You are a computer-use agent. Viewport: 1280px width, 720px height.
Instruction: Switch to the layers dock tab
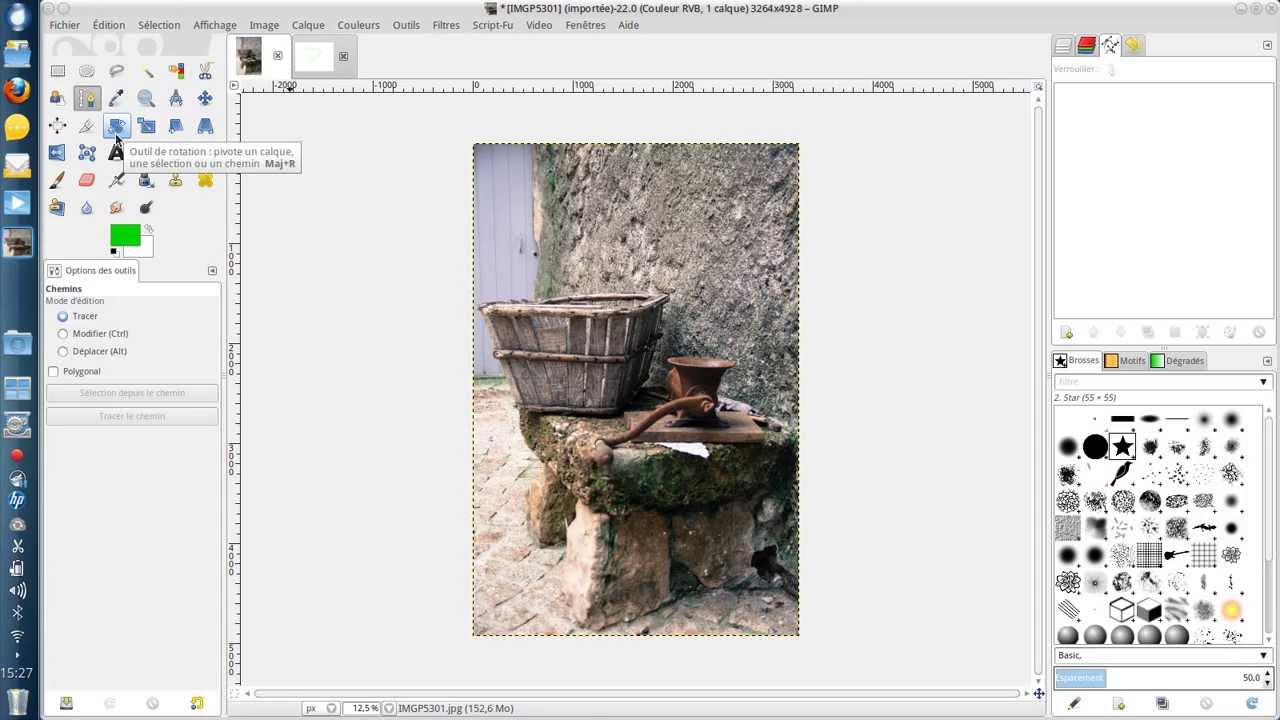click(1063, 45)
